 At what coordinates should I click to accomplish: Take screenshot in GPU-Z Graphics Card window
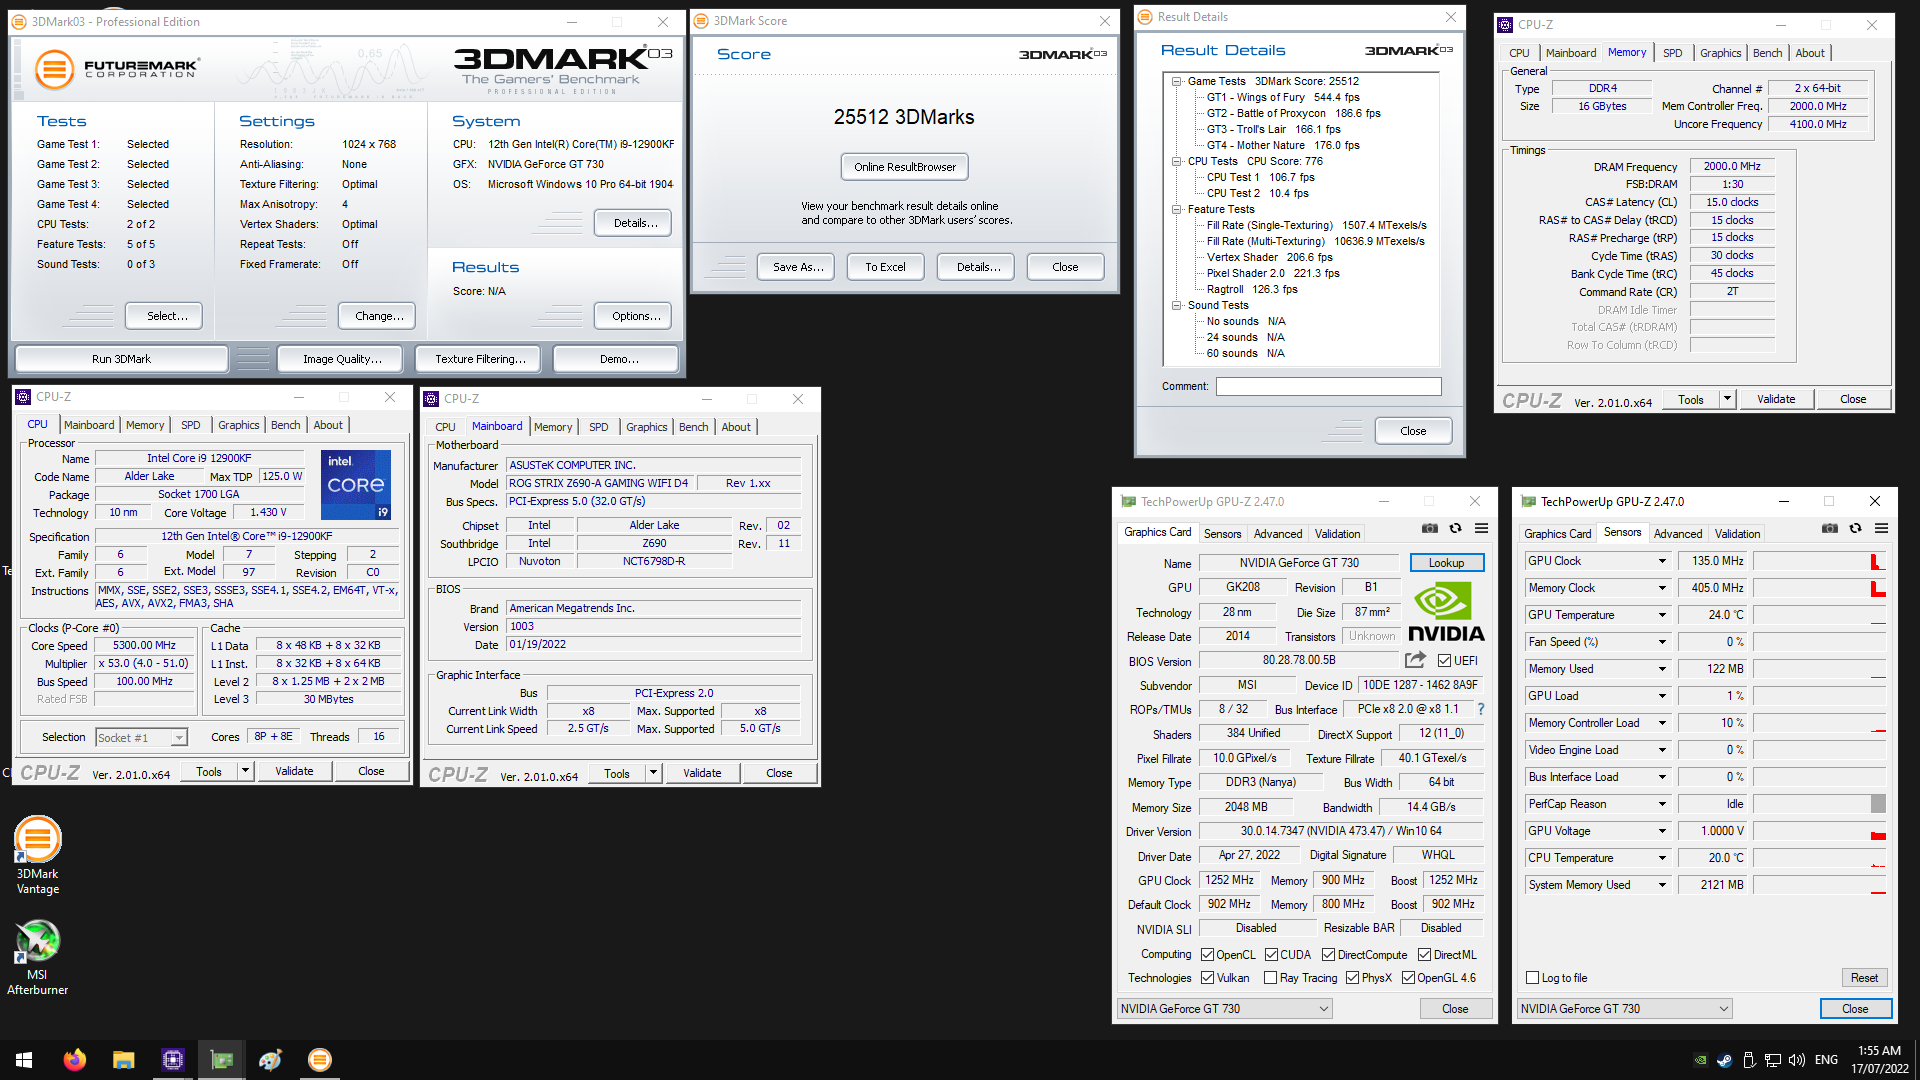[x=1430, y=528]
